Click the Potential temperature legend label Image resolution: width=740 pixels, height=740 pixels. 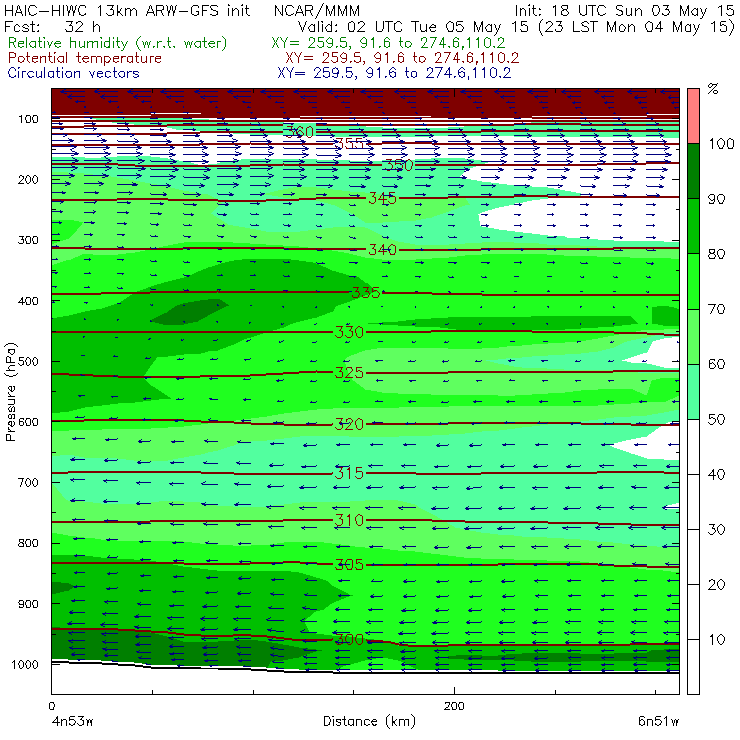[85, 58]
